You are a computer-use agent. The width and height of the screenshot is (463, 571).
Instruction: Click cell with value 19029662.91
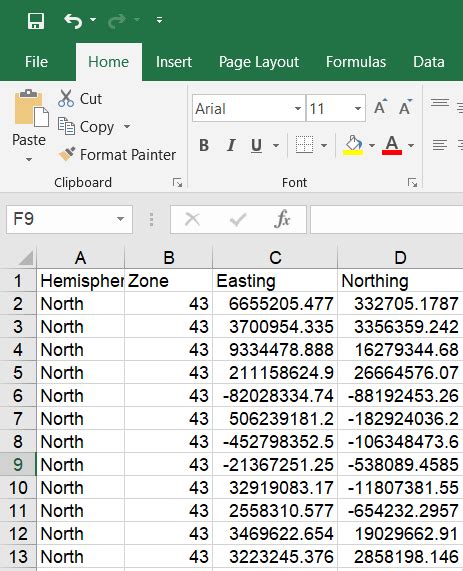pos(400,533)
